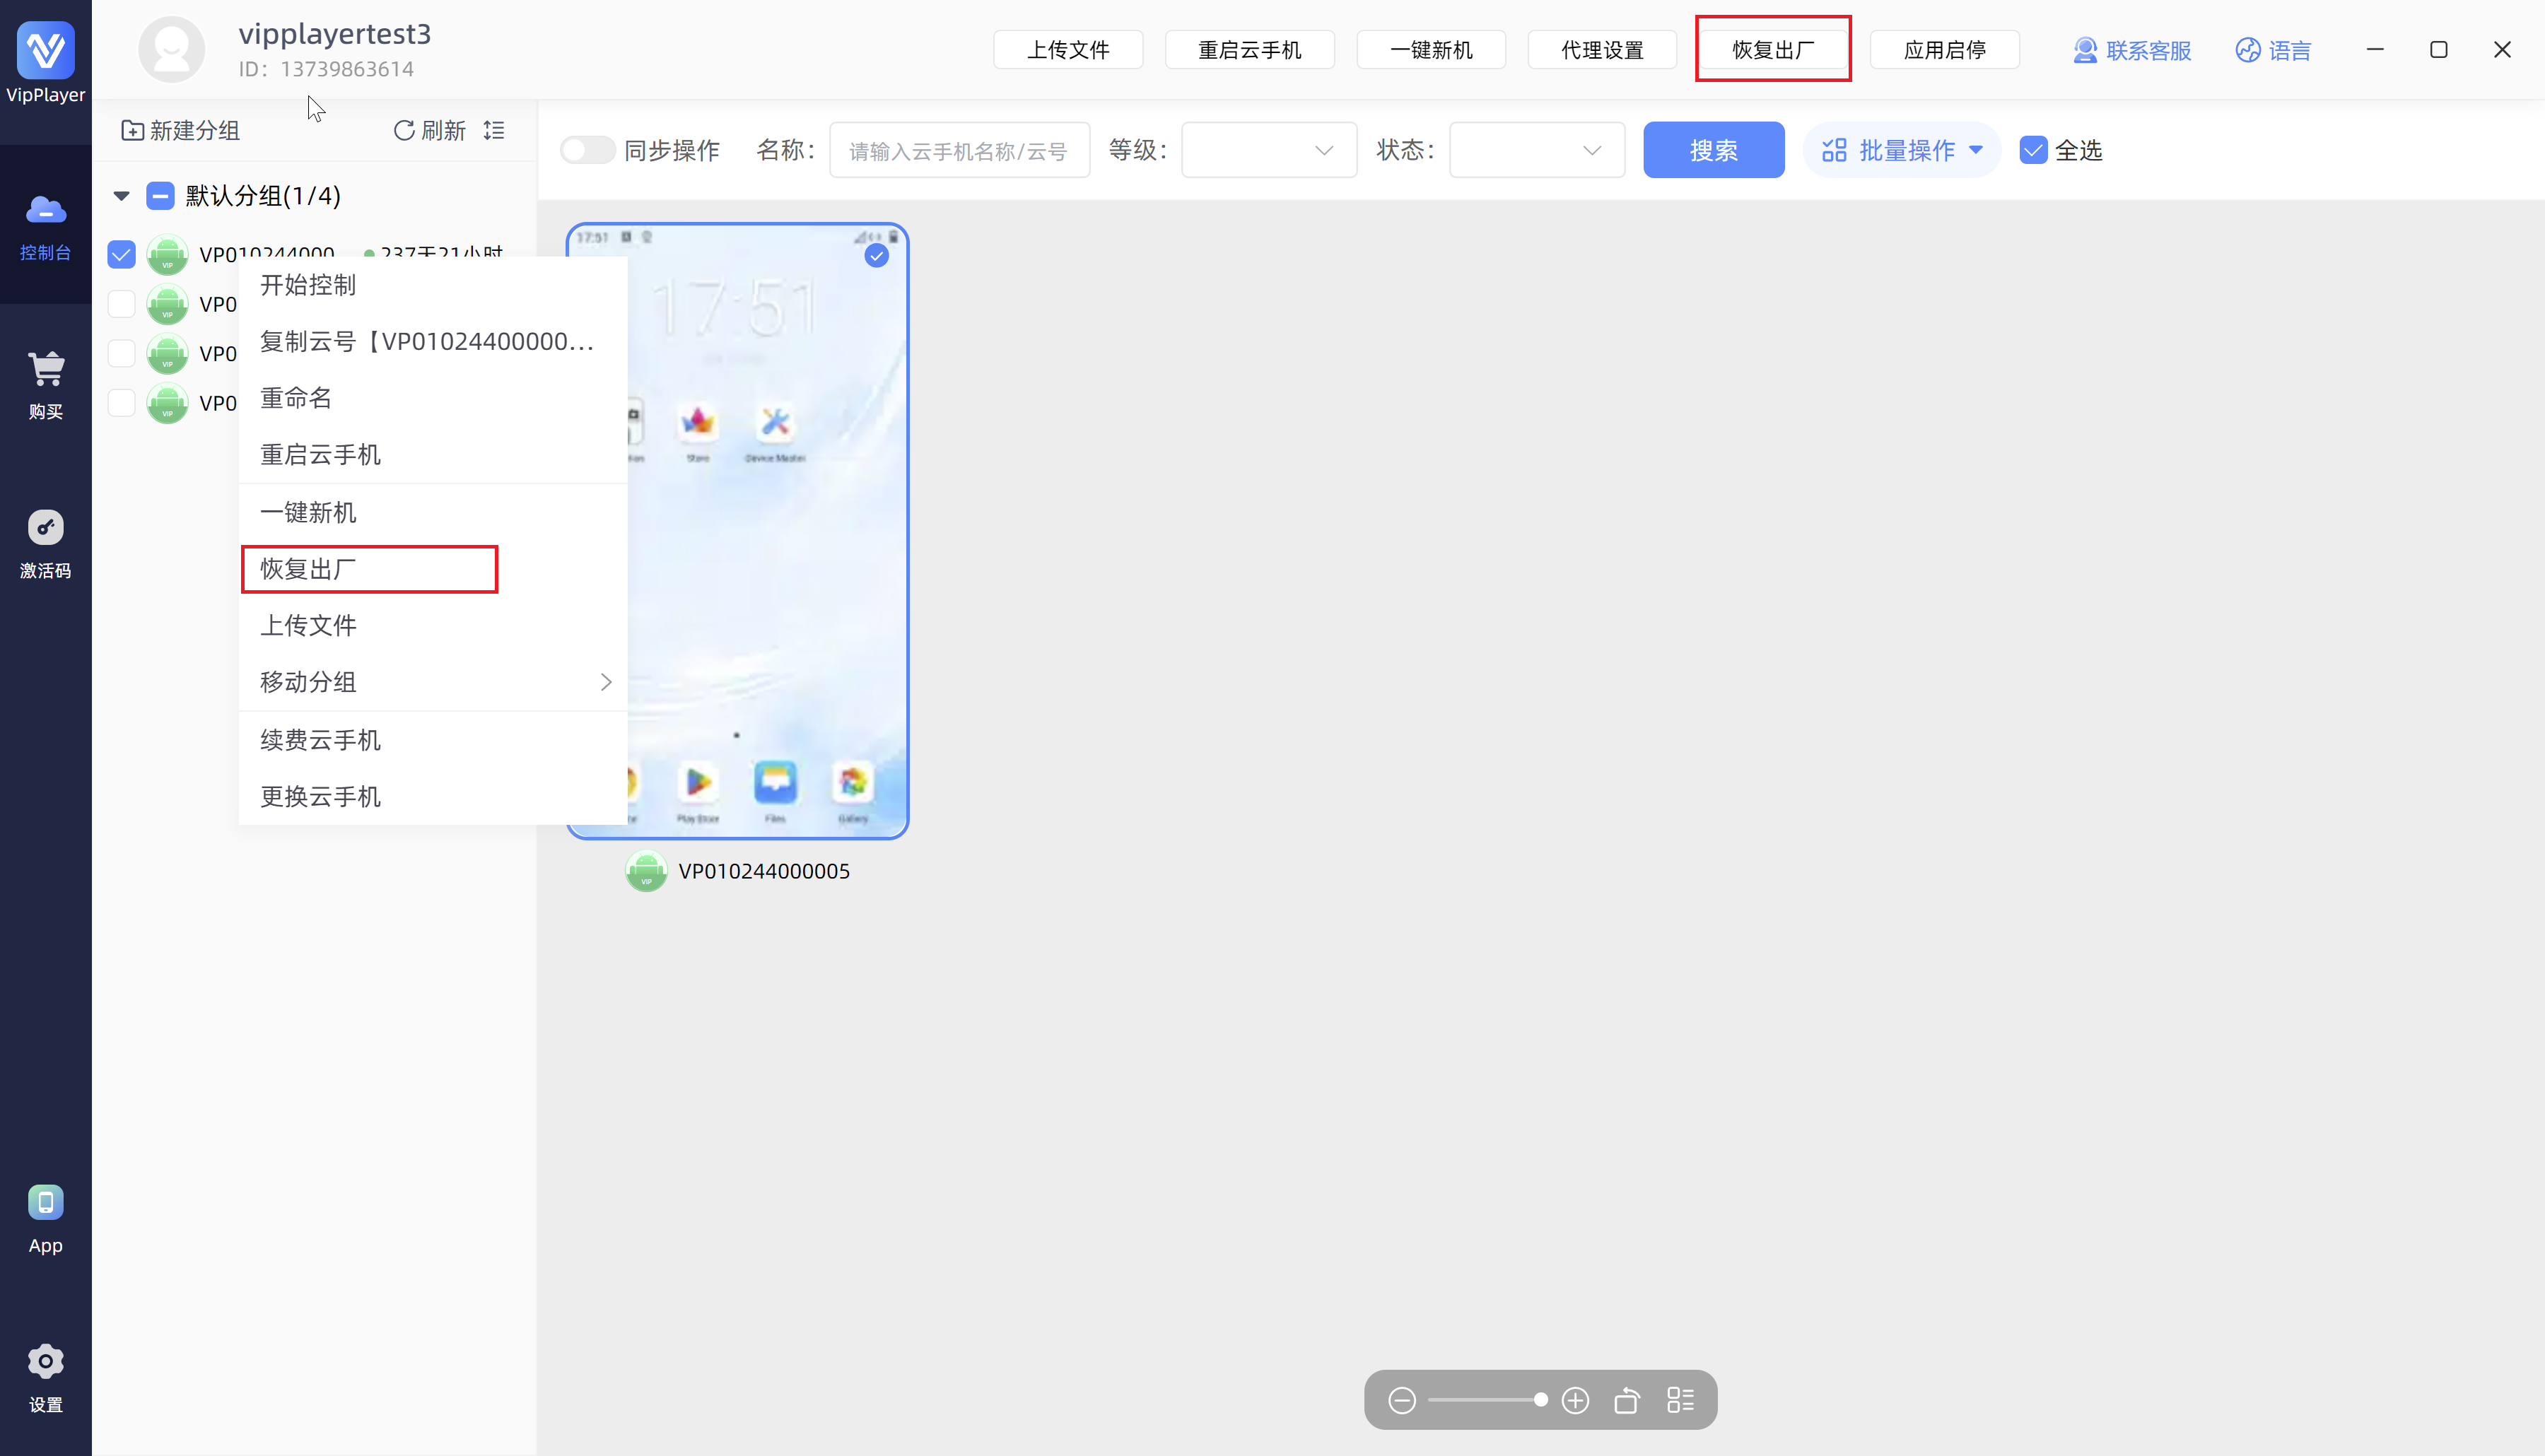Open the 状态 dropdown
Viewport: 2545px width, 1456px height.
[x=1536, y=151]
